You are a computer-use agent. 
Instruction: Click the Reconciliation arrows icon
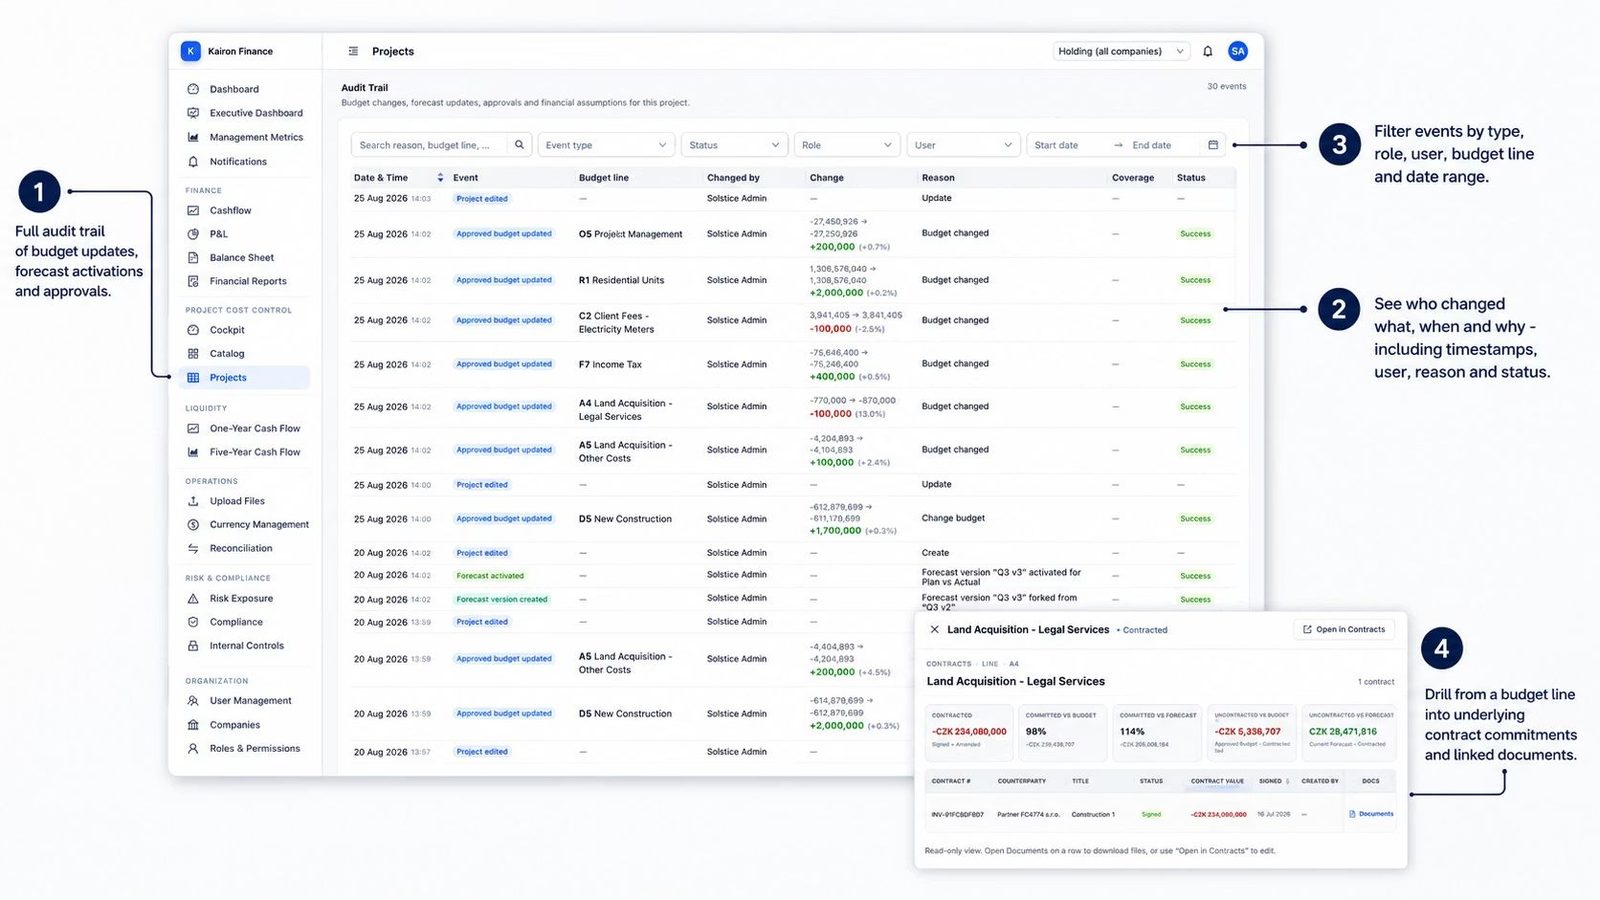click(193, 548)
